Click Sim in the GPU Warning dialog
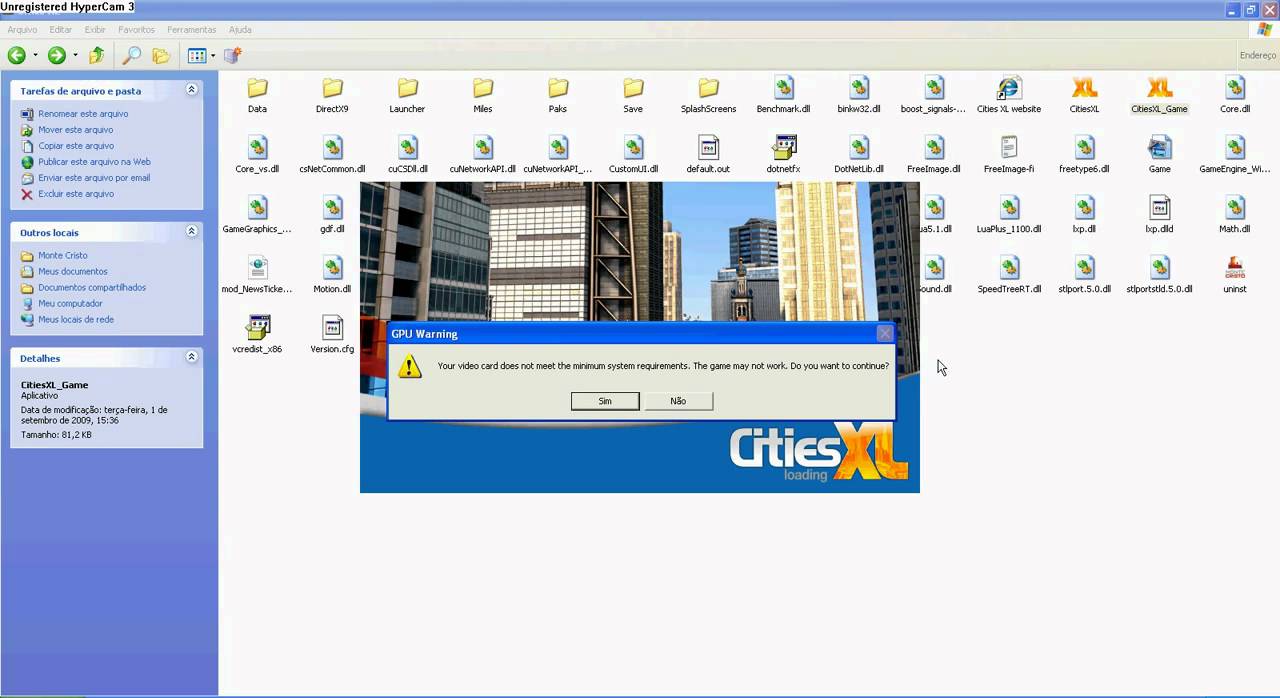Viewport: 1280px width, 698px height. (x=605, y=401)
